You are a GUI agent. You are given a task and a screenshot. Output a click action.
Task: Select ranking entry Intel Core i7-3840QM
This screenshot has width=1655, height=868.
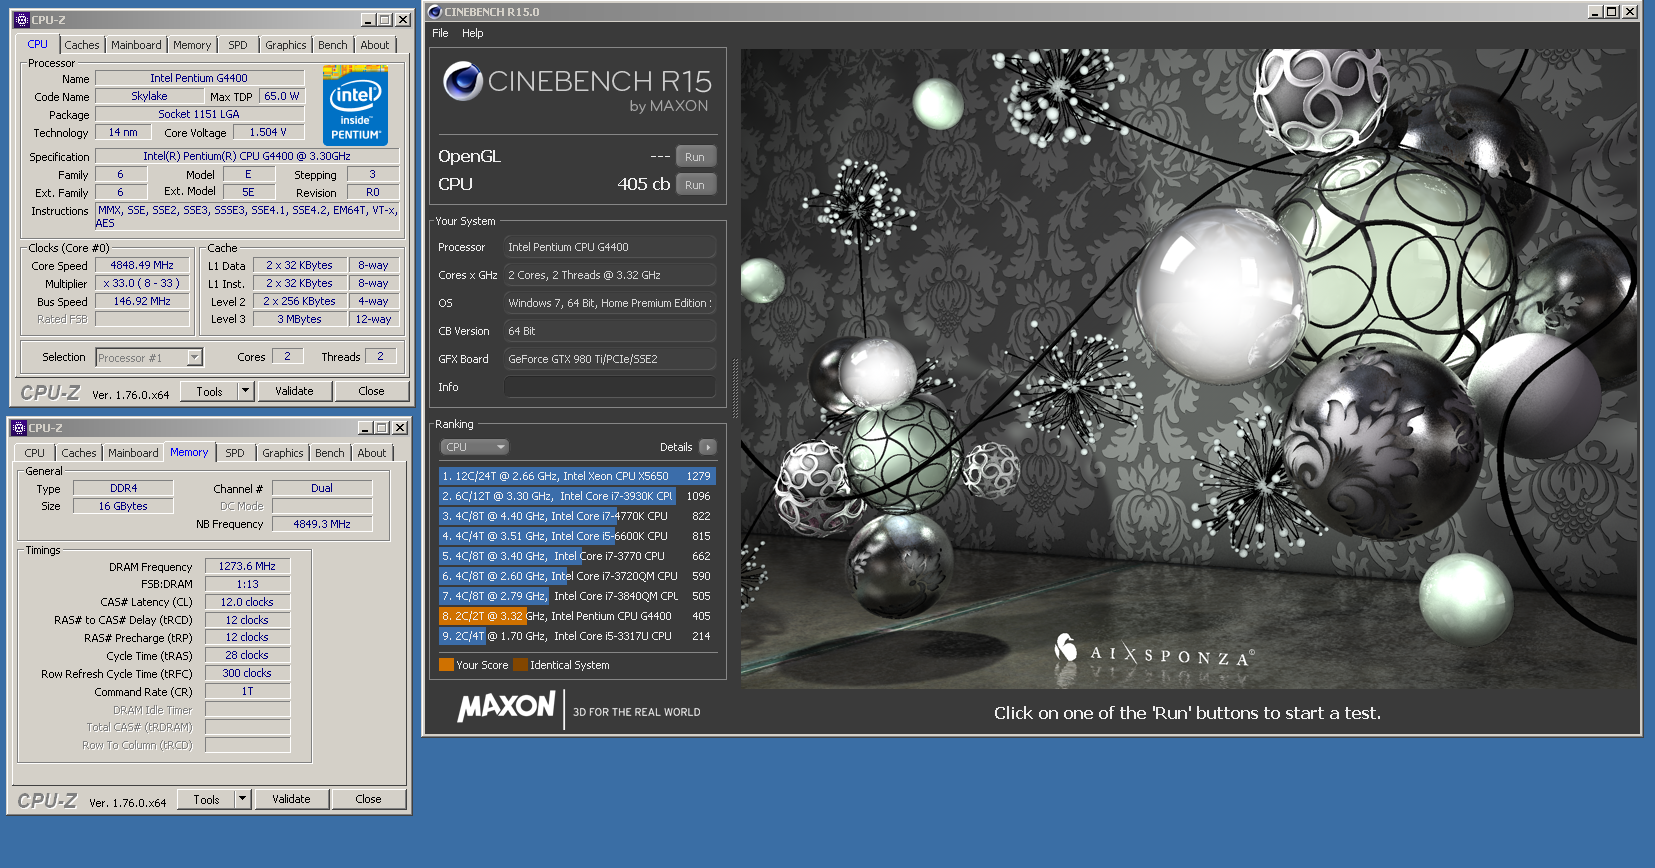point(577,596)
